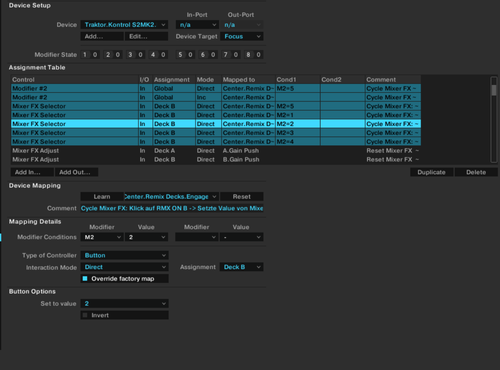Select the Mixer FX Adjust Deck B row
This screenshot has height=370, width=500.
pyautogui.click(x=216, y=159)
